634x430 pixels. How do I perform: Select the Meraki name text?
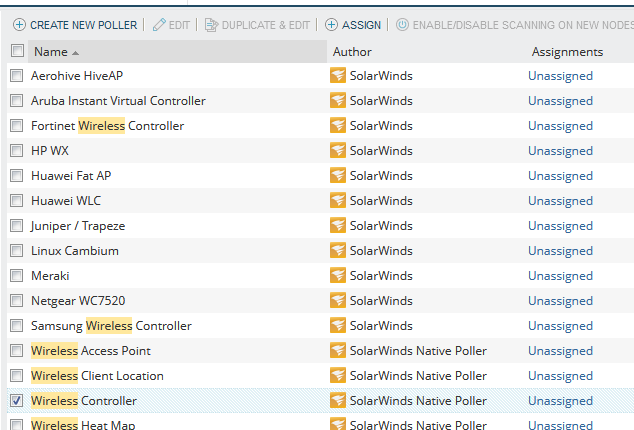(x=50, y=276)
